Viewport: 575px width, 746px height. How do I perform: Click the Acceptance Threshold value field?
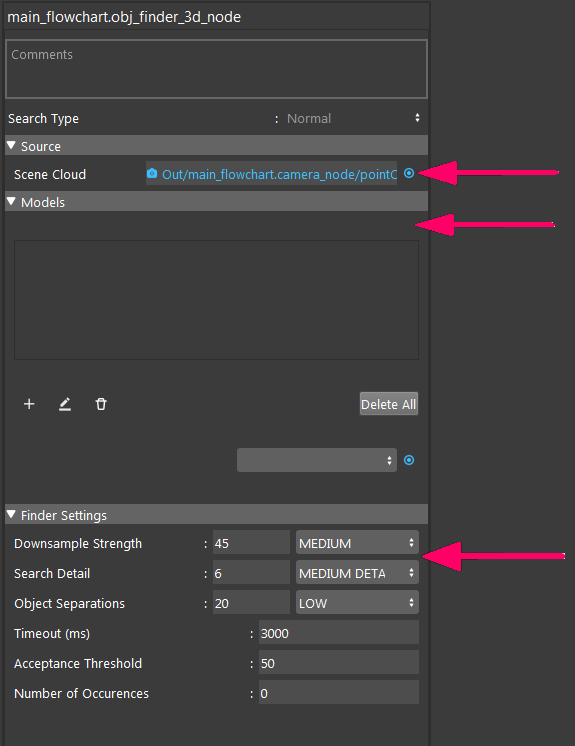pos(339,663)
